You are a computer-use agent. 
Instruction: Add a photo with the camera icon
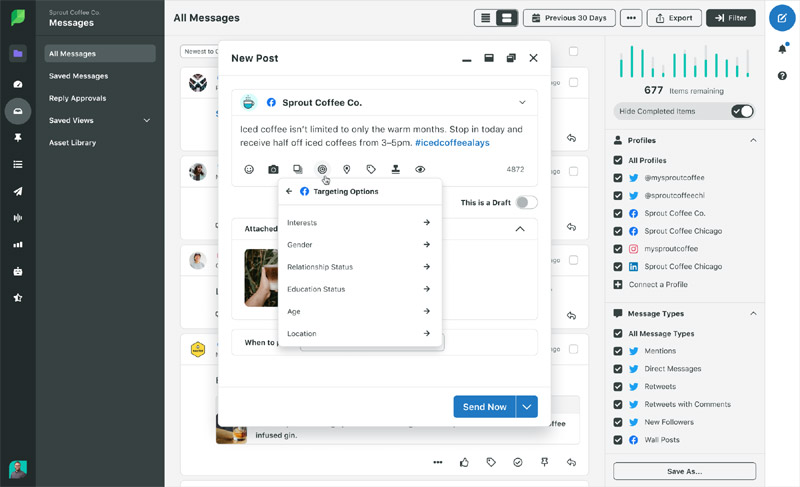(x=273, y=169)
